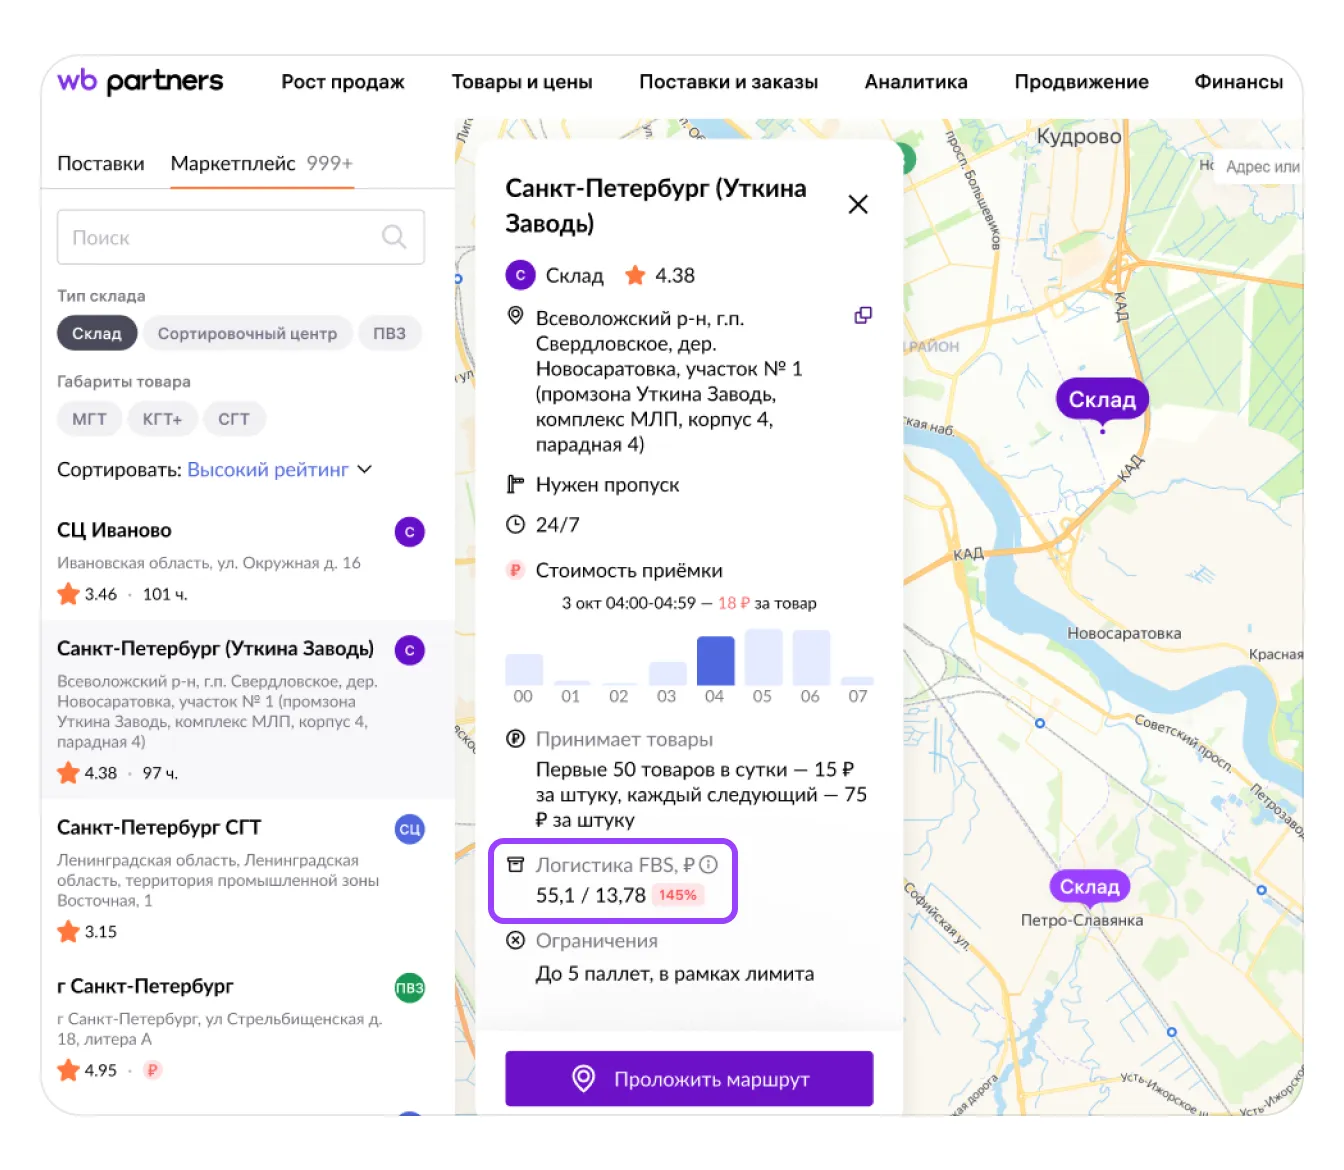
Task: Click the СЦ blue badge icon
Action: [409, 829]
